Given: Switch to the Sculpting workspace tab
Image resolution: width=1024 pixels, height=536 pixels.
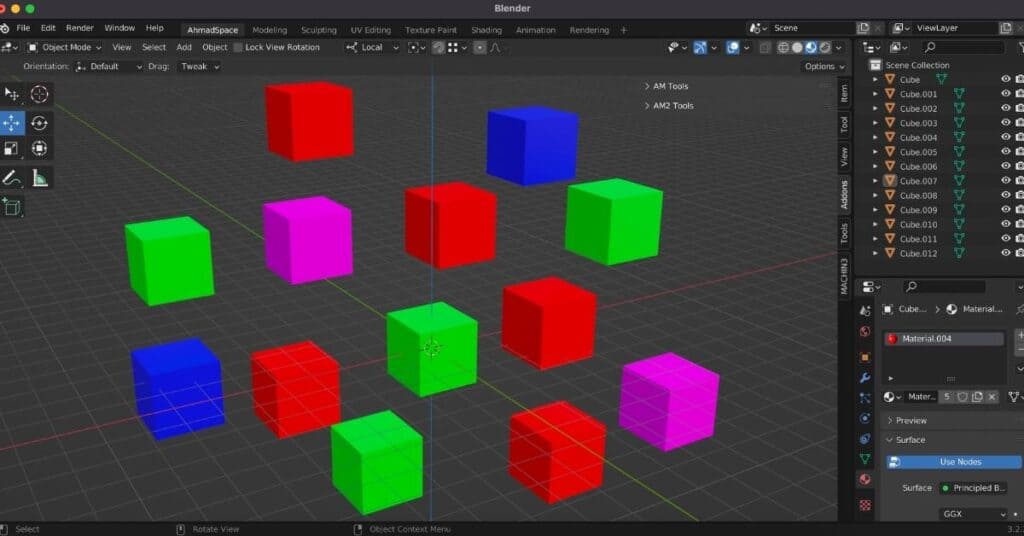Looking at the screenshot, I should point(319,30).
